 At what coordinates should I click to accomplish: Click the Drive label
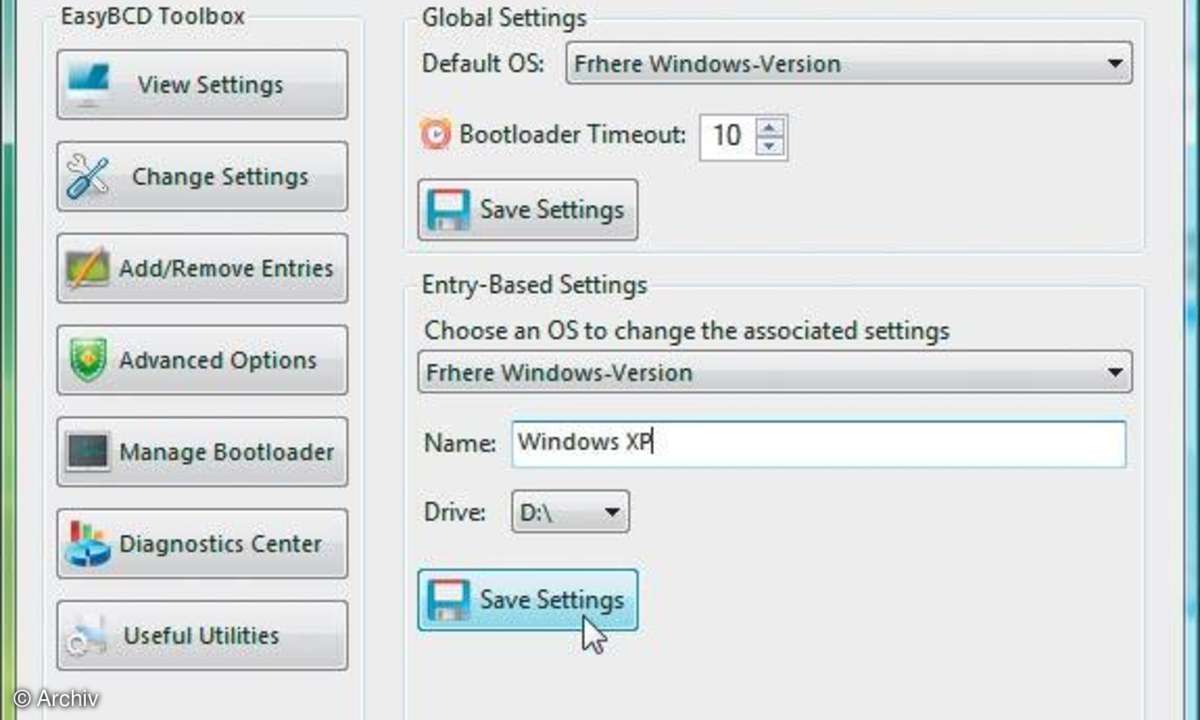(455, 513)
